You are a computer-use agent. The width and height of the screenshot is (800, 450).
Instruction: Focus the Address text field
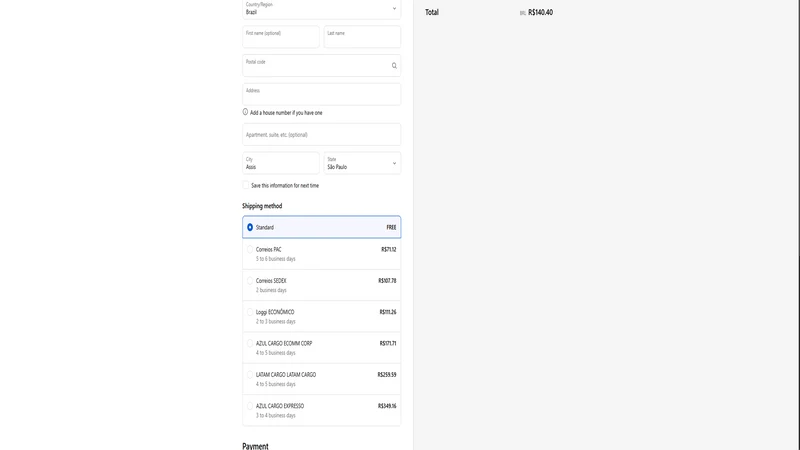pos(321,94)
